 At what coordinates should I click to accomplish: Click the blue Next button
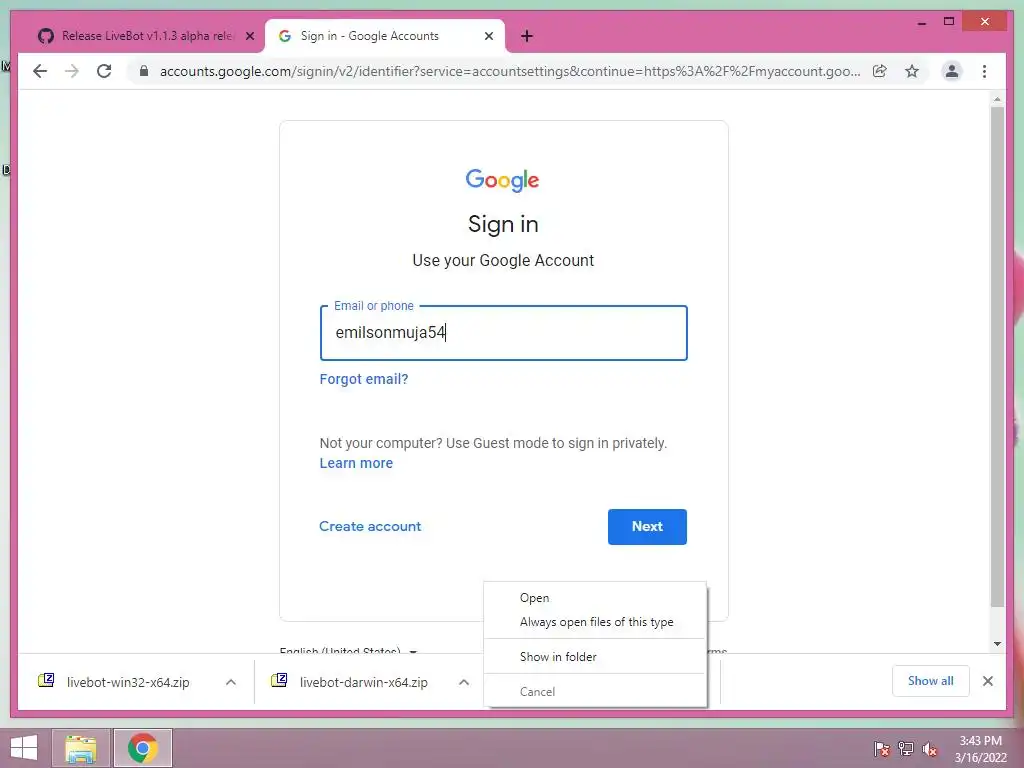pyautogui.click(x=647, y=526)
